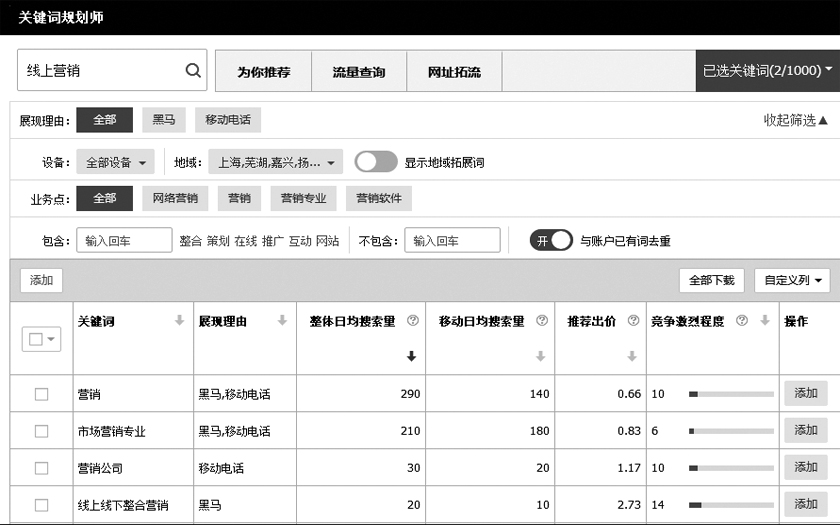Screen dimensions: 840x525
Task: Sort arrow under 移动日均搜索量 column
Action: [x=541, y=356]
